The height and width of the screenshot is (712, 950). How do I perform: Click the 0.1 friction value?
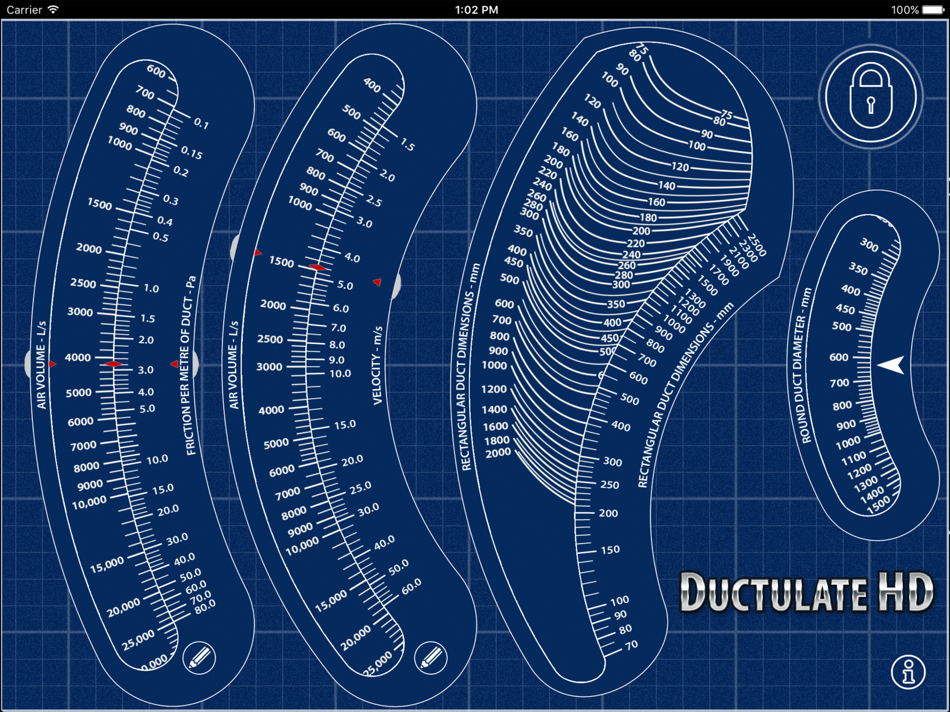202,124
